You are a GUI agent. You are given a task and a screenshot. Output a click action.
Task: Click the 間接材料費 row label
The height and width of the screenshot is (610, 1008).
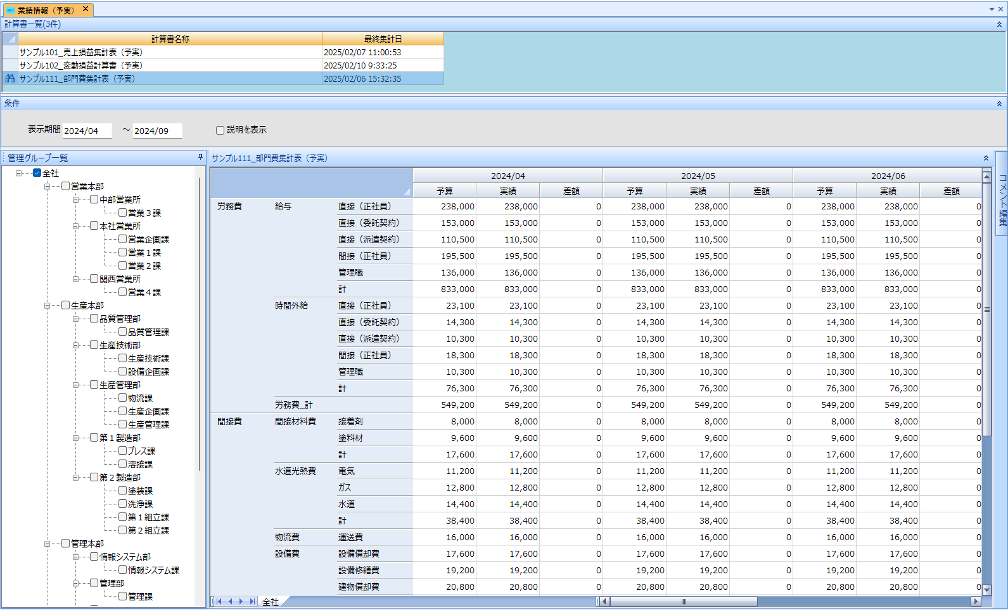(296, 422)
